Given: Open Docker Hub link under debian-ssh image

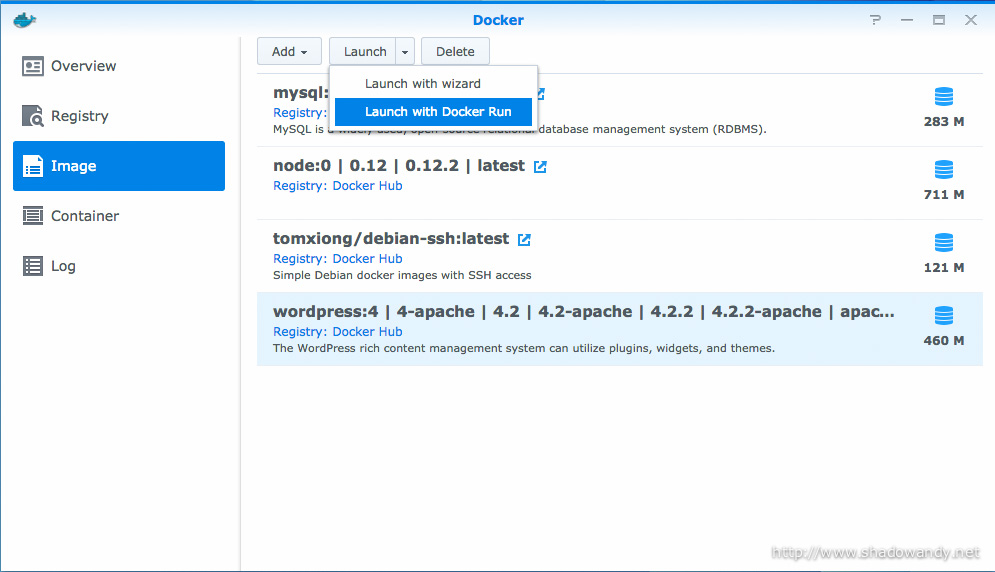Looking at the screenshot, I should [367, 259].
